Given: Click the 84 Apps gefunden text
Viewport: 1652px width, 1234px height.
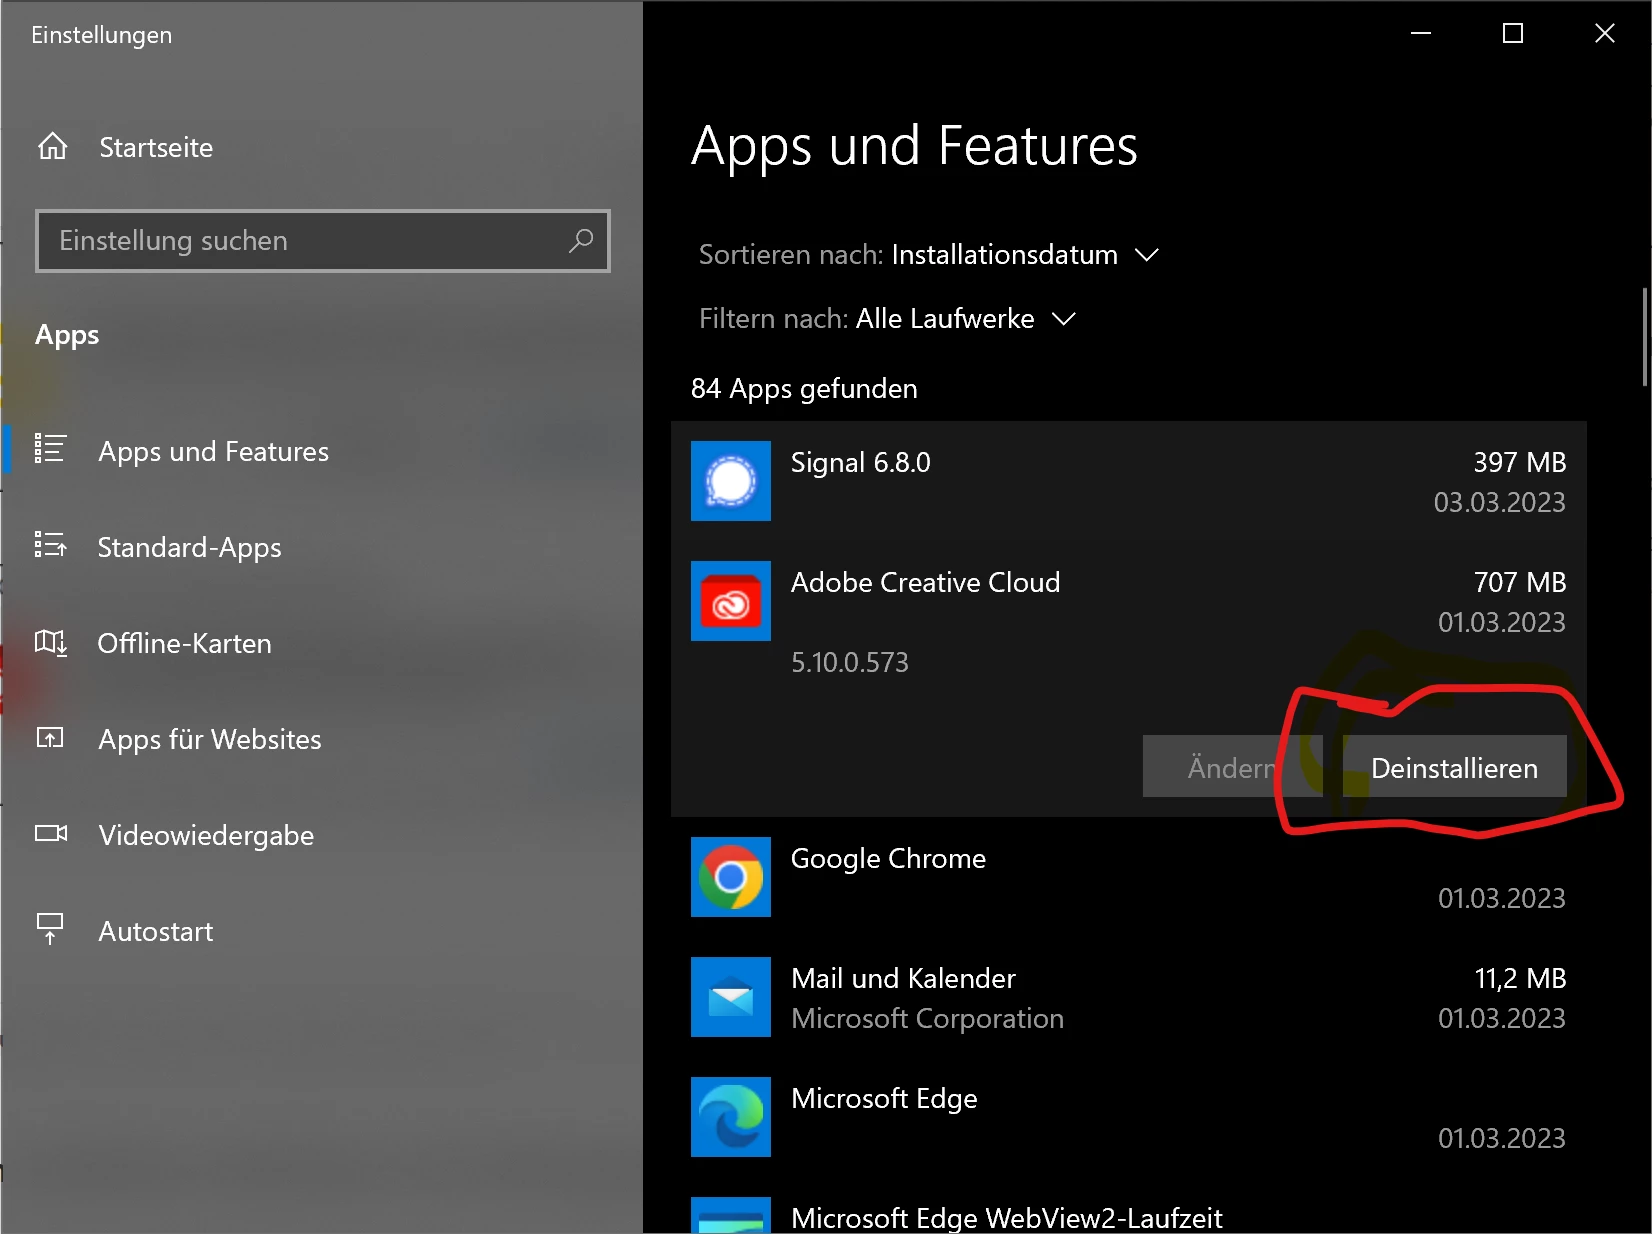Looking at the screenshot, I should (804, 388).
